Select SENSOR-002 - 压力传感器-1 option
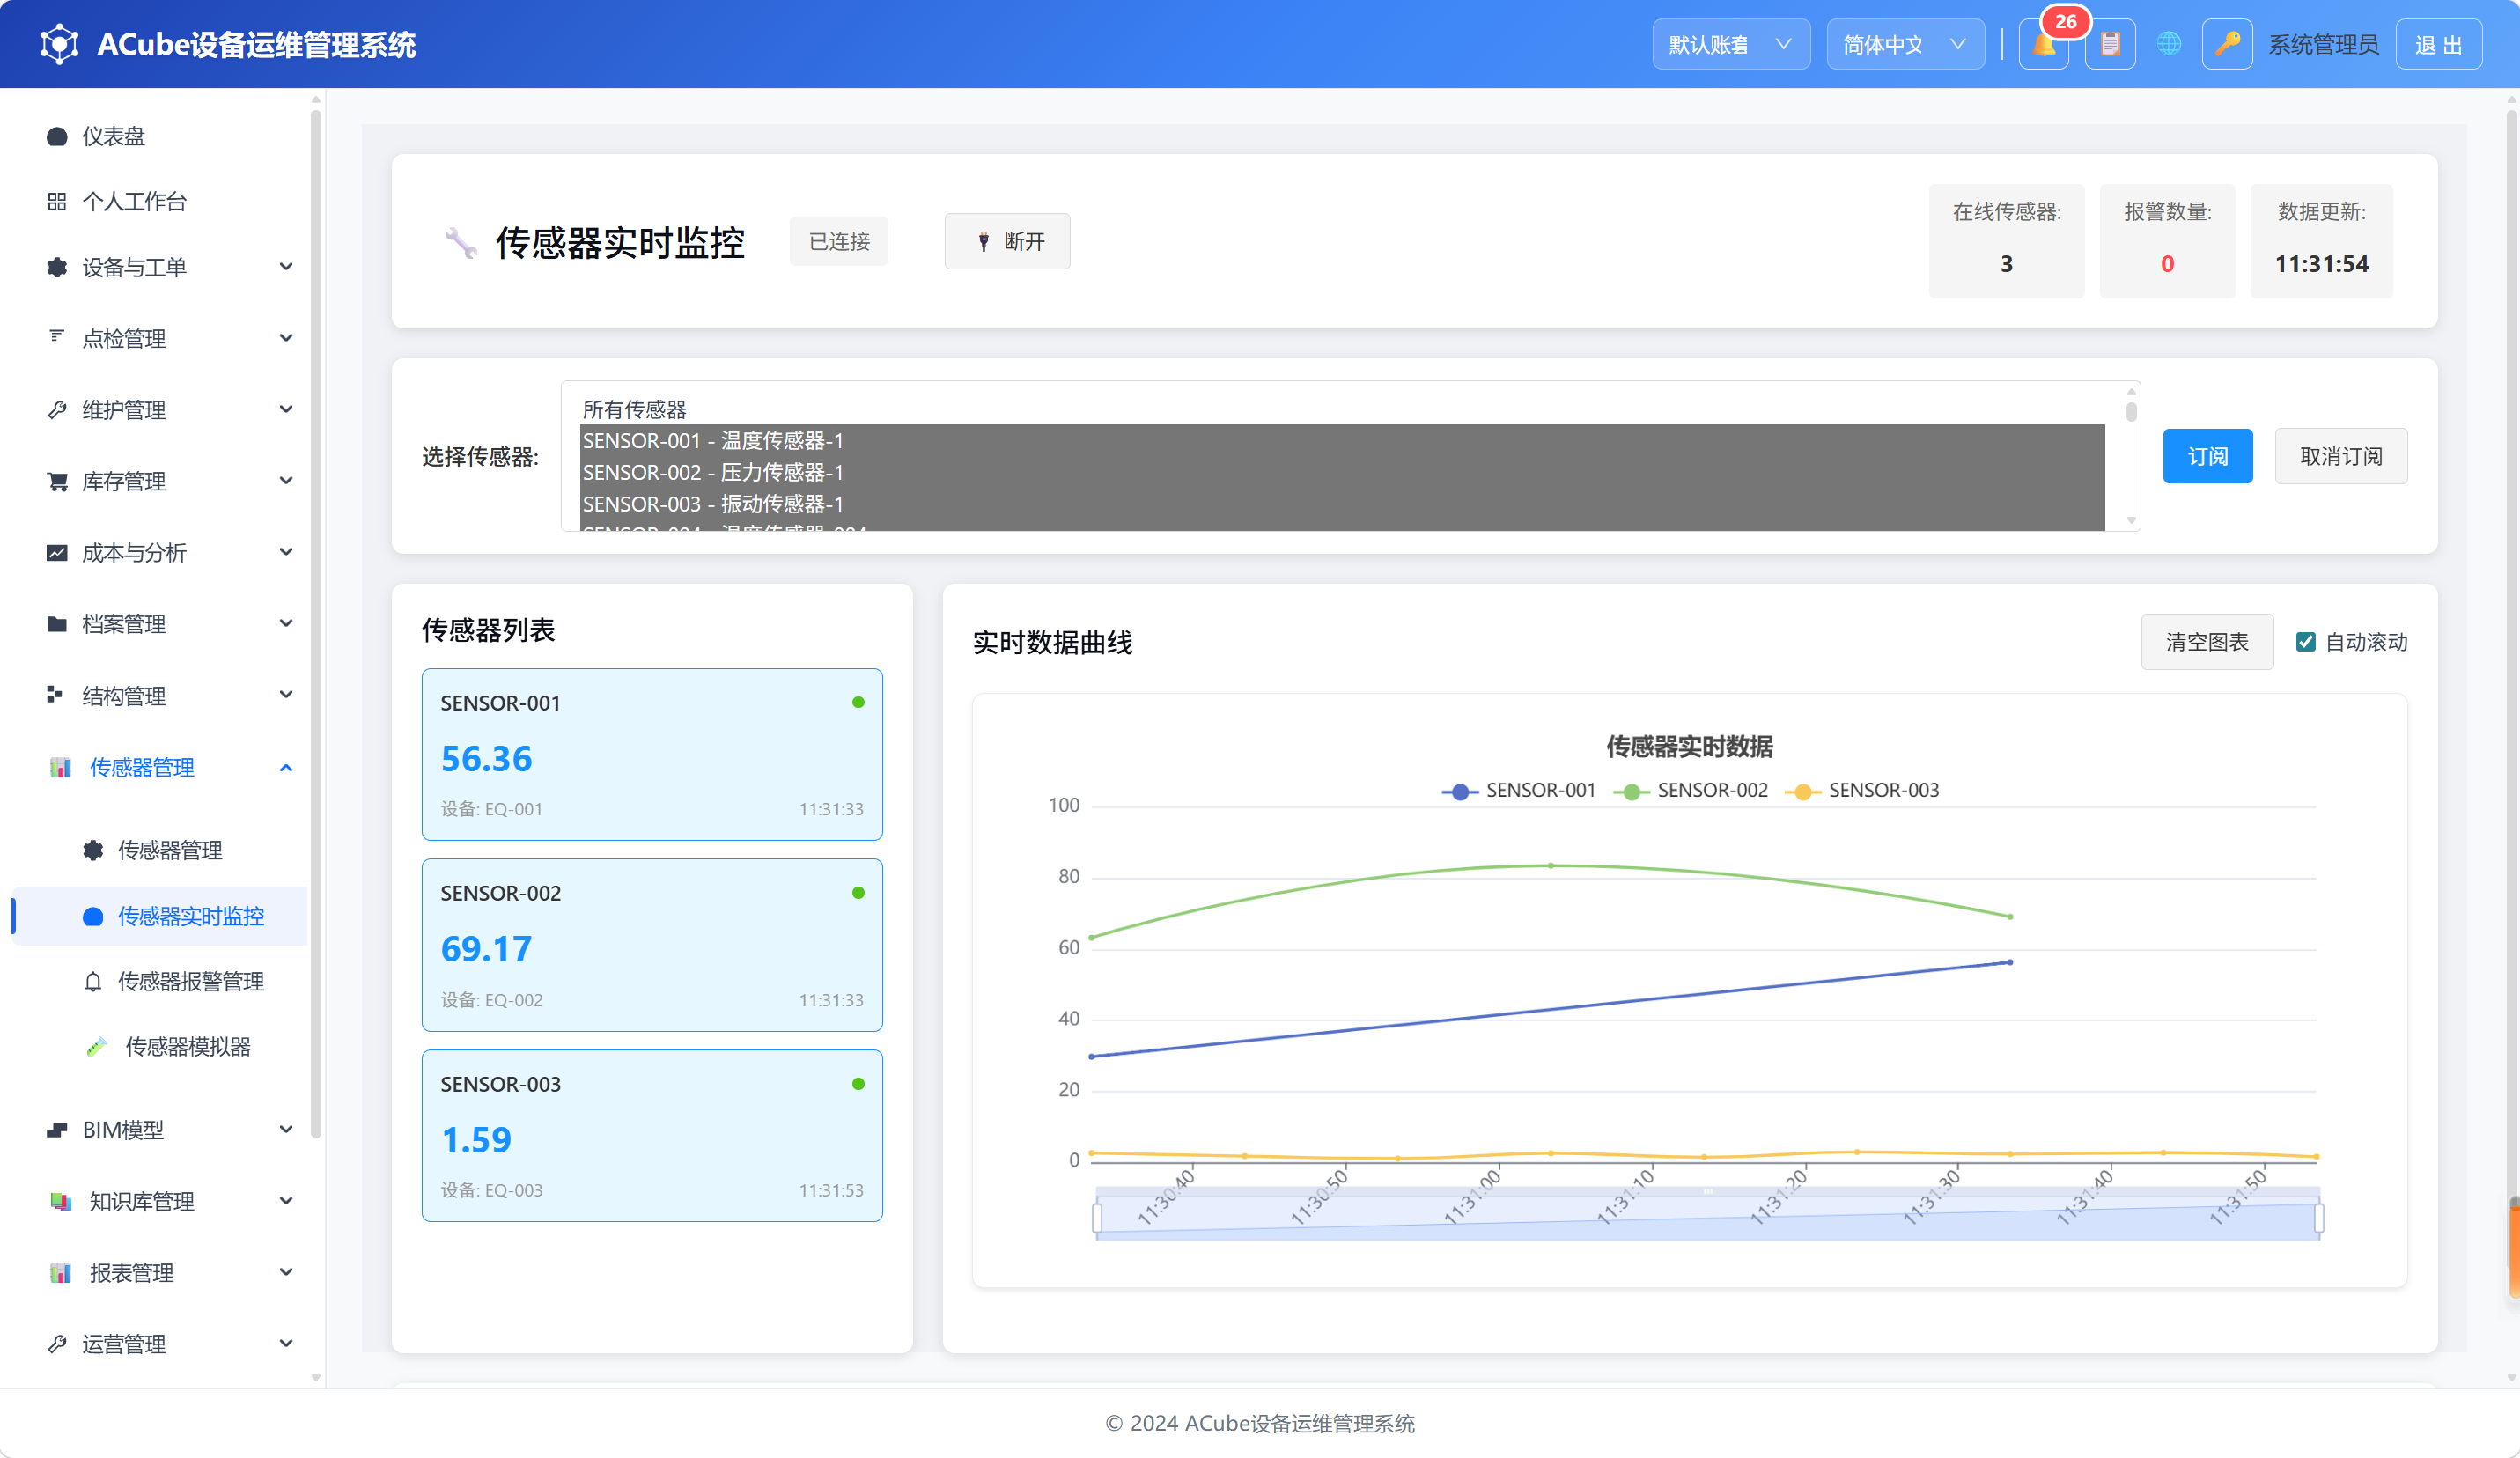 point(1342,472)
